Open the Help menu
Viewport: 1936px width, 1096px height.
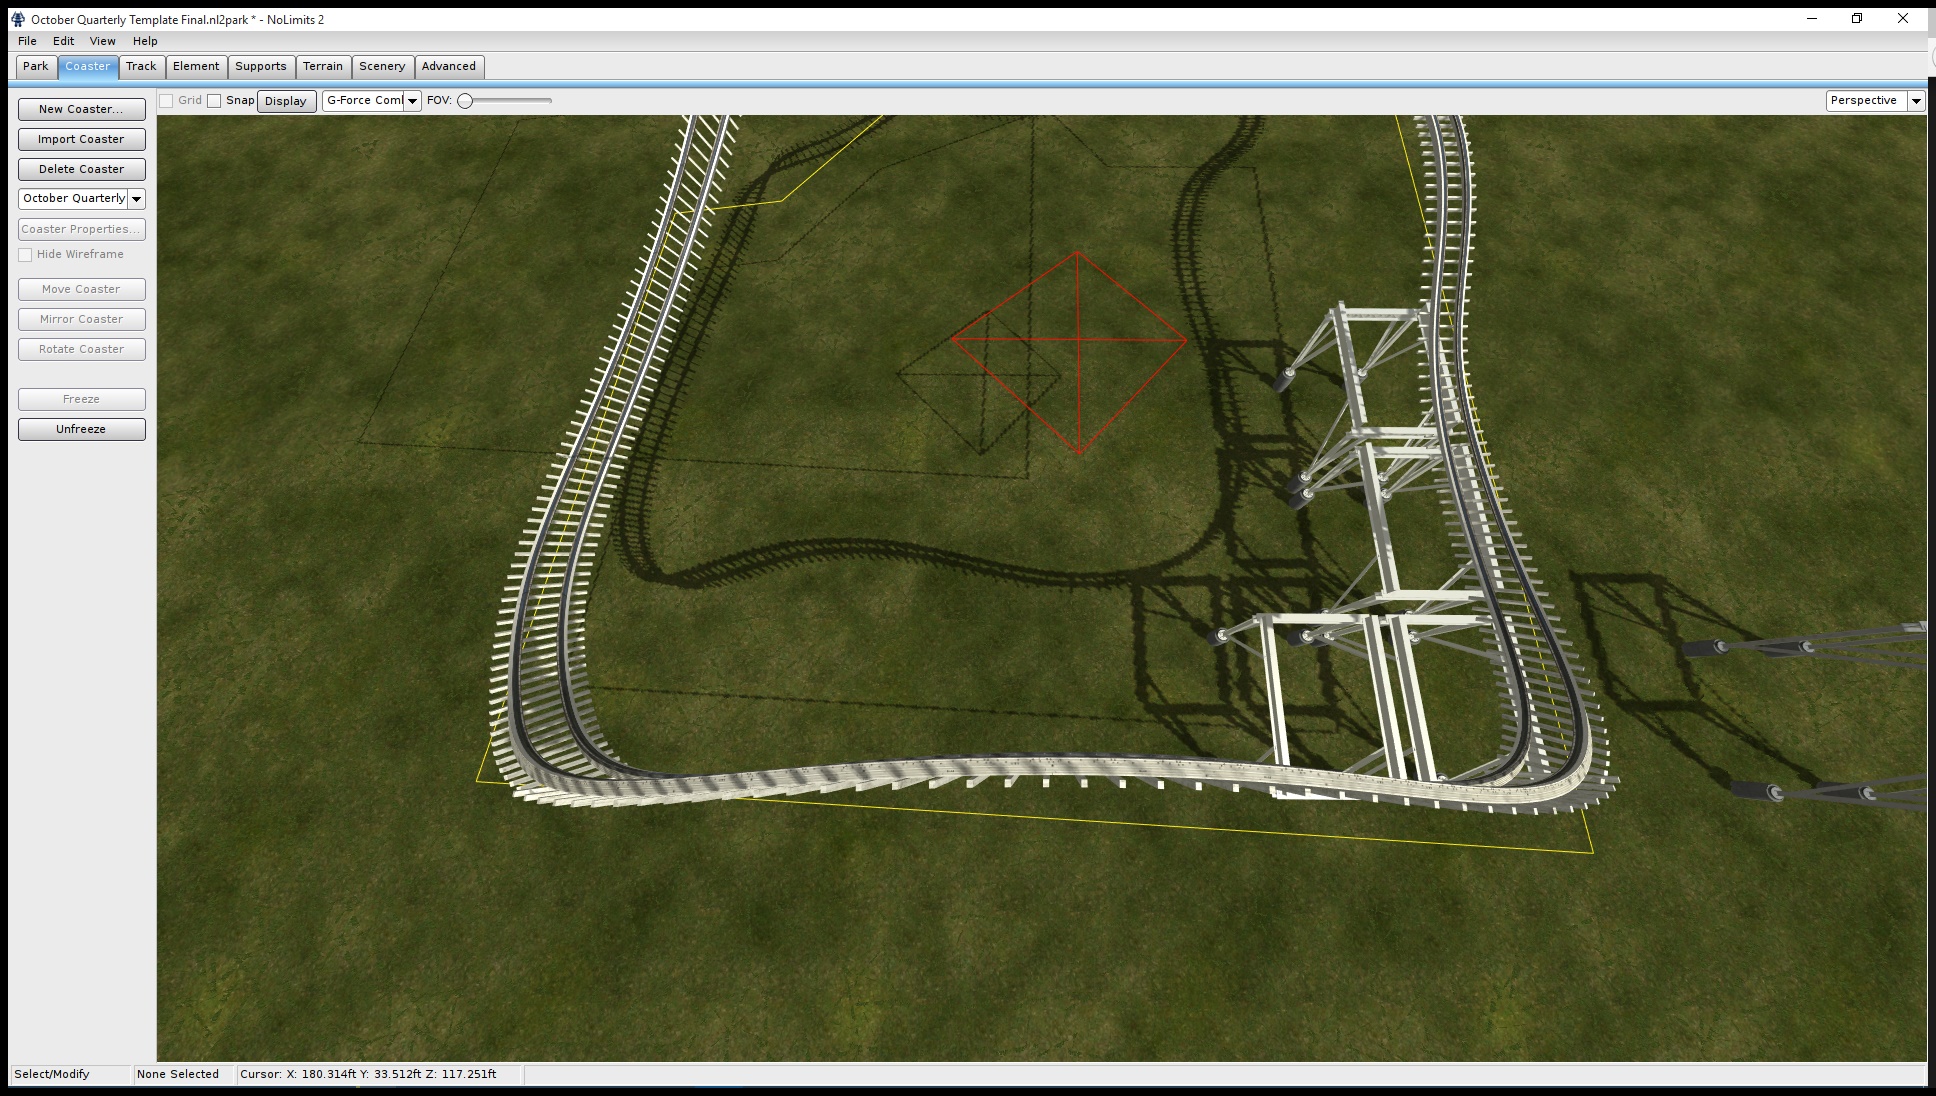click(145, 41)
